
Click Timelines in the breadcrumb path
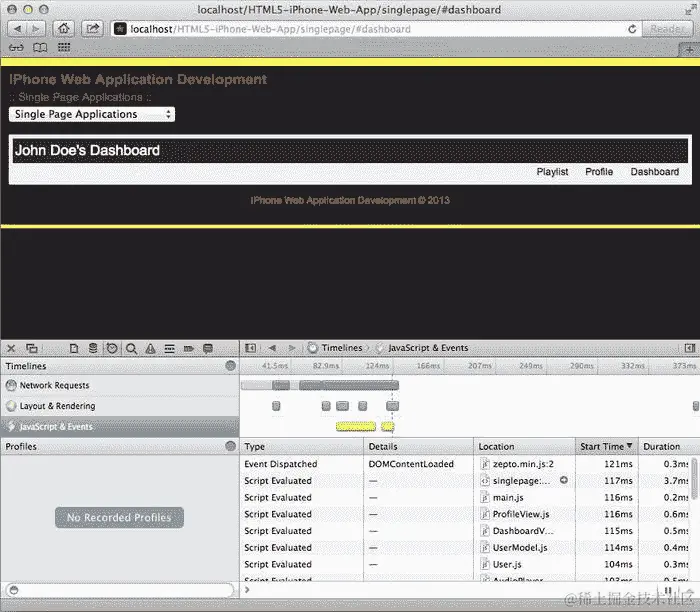[342, 348]
